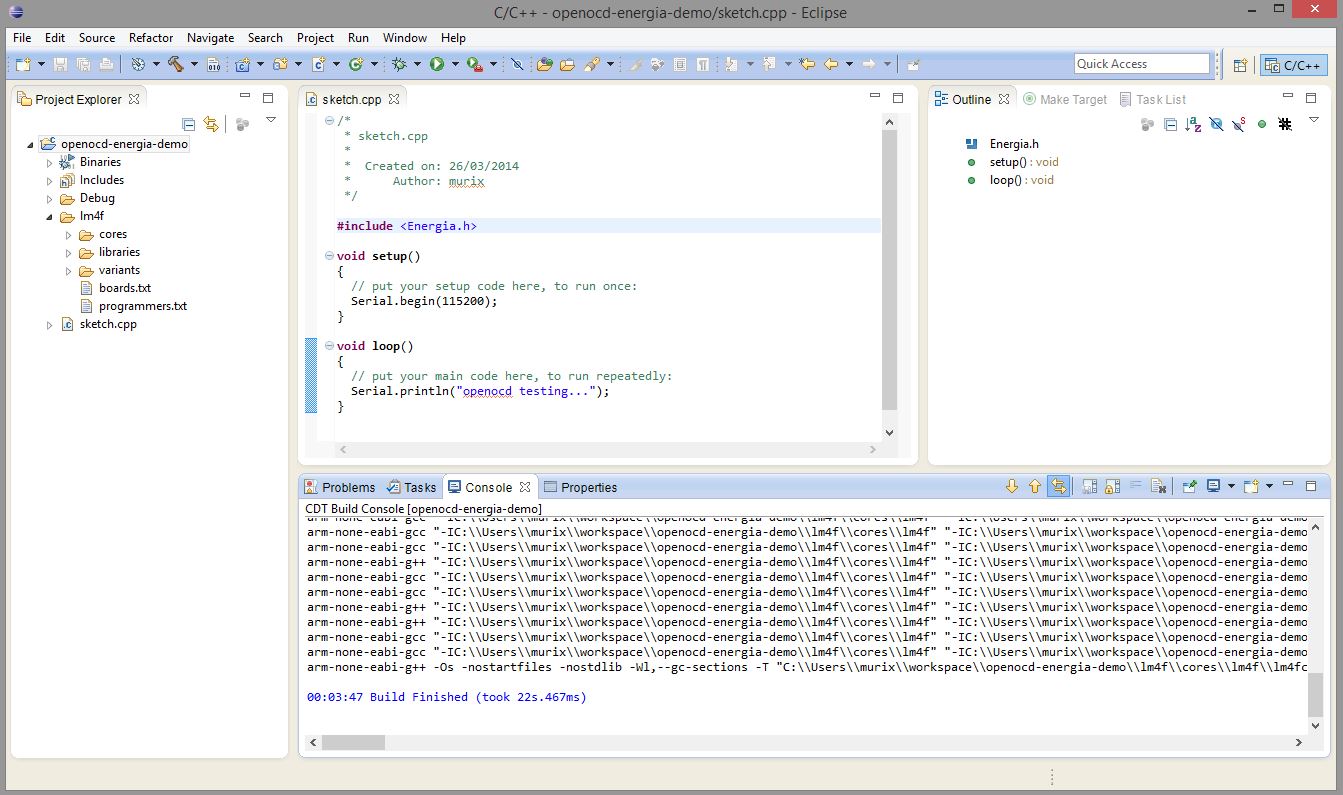Toggle Hide Non-Public Members green dot
This screenshot has height=795, width=1343.
tap(1262, 124)
